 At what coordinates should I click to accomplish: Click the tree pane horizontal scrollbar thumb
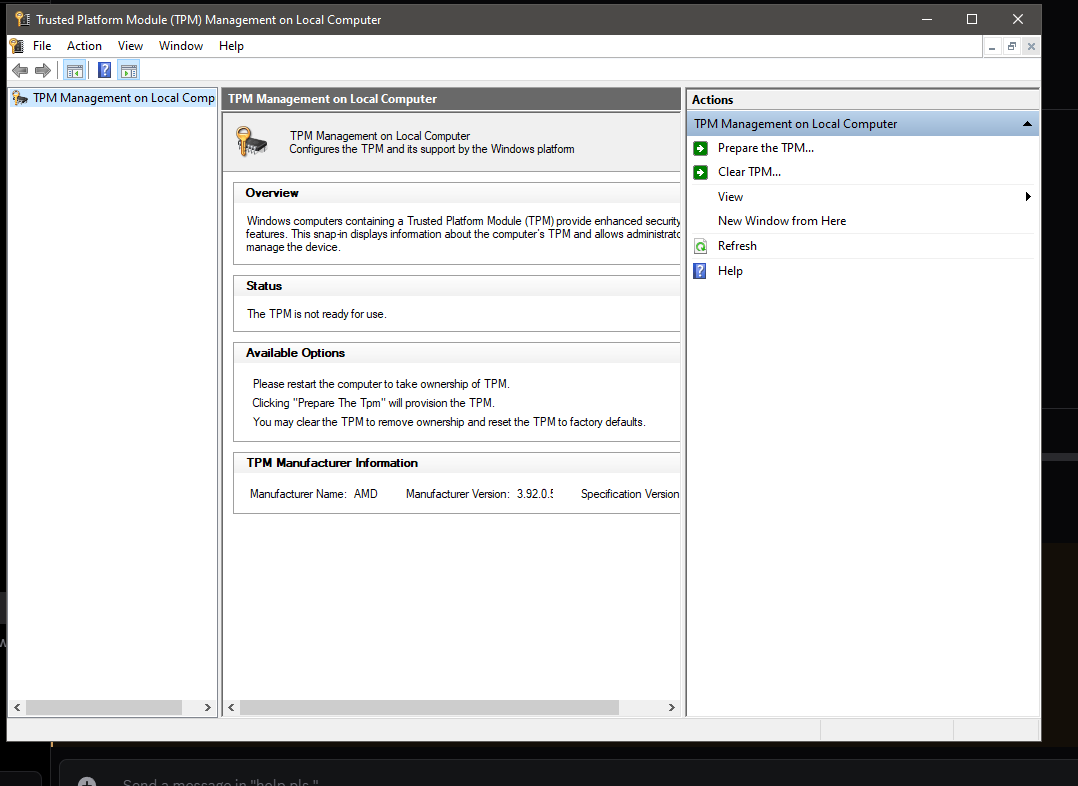[x=104, y=708]
